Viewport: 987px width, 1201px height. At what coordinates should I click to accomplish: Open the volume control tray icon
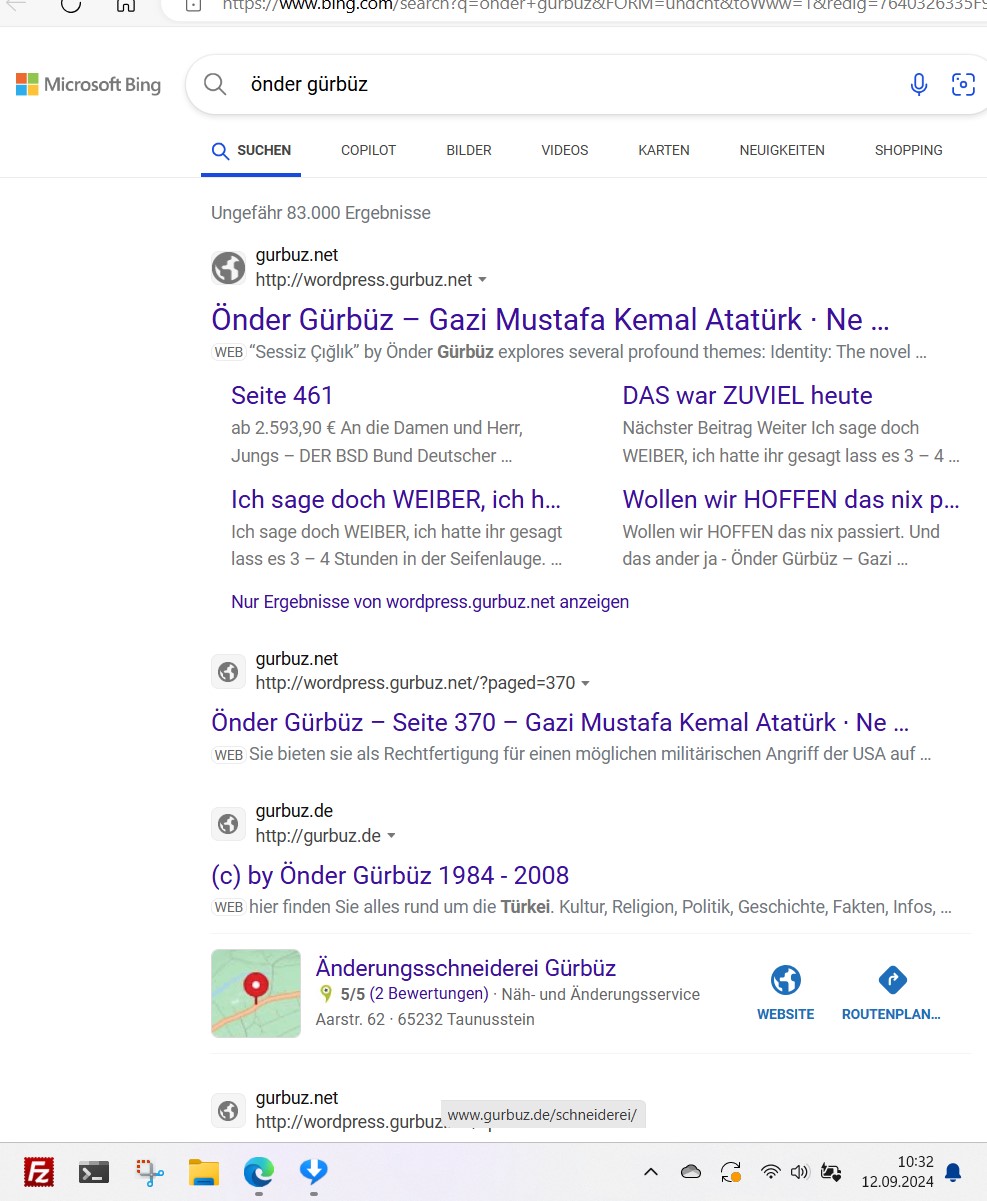pyautogui.click(x=799, y=1172)
